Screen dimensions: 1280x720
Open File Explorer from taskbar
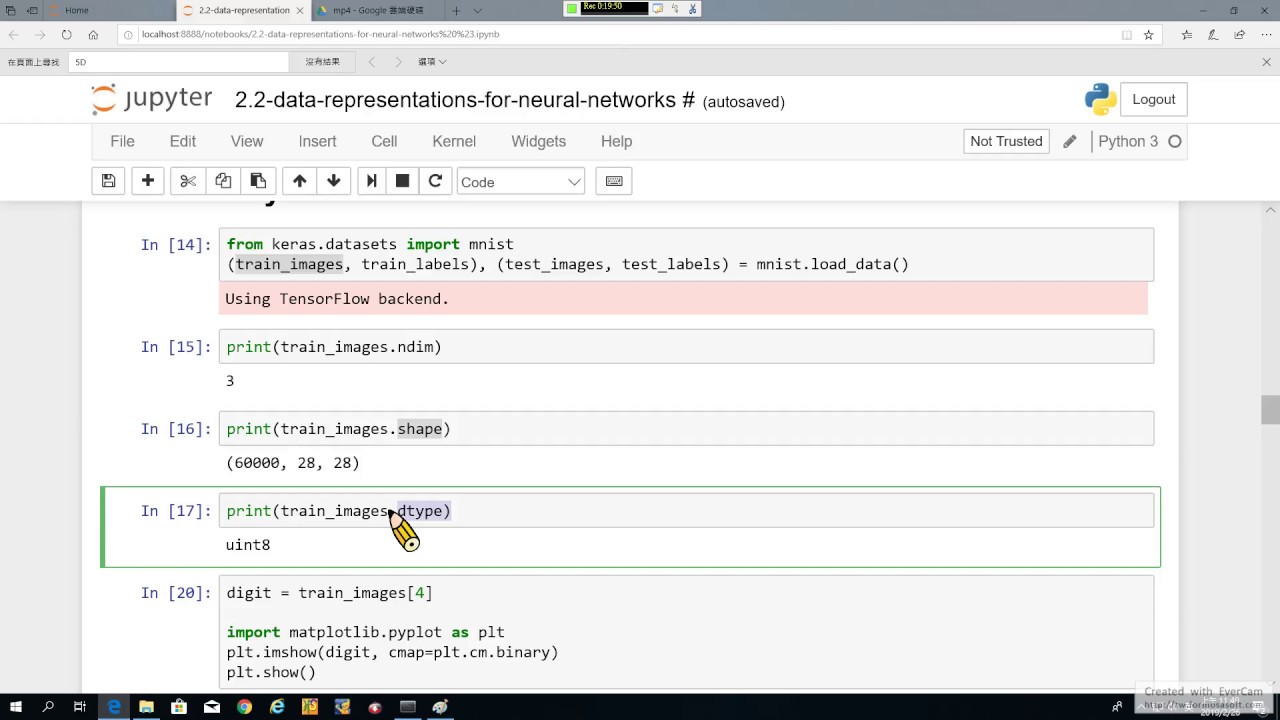[146, 707]
